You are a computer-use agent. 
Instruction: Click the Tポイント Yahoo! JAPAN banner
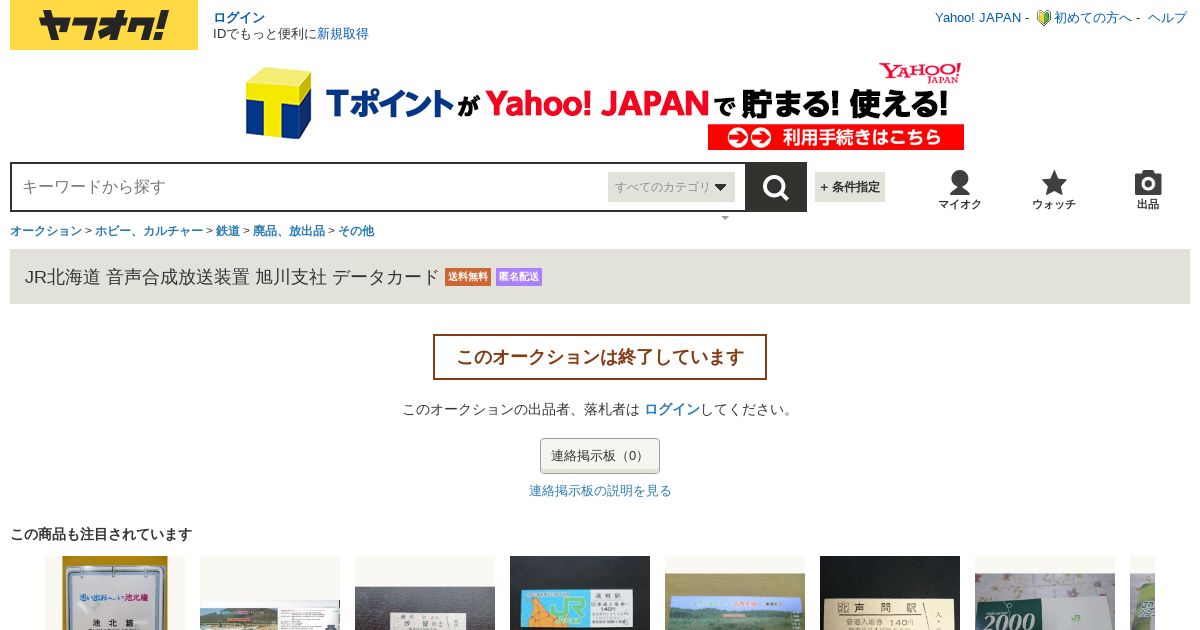pyautogui.click(x=604, y=105)
